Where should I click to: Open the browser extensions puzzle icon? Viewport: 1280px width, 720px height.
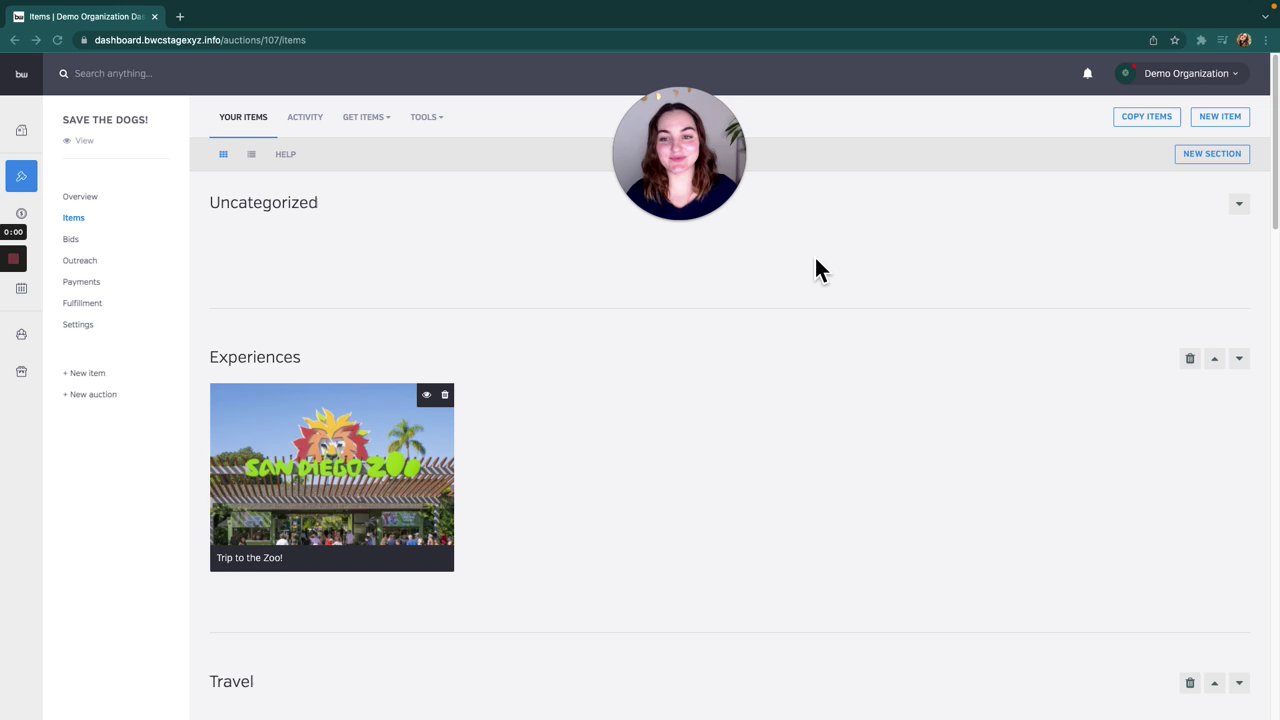(1201, 40)
